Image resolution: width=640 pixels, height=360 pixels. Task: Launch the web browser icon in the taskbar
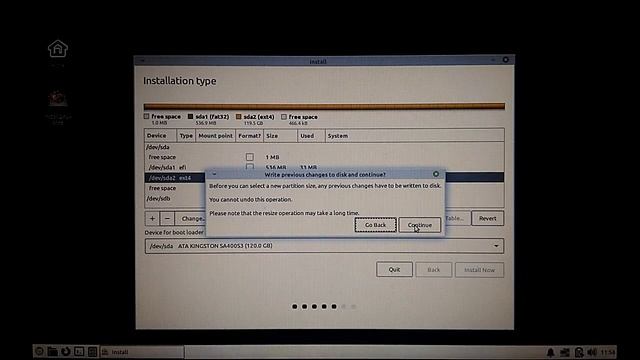point(66,351)
